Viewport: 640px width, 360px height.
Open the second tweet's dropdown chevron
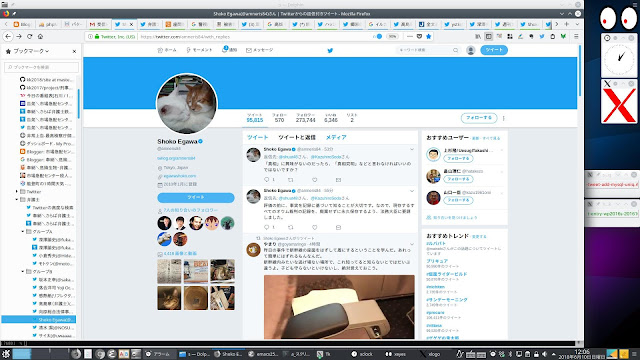coord(411,191)
